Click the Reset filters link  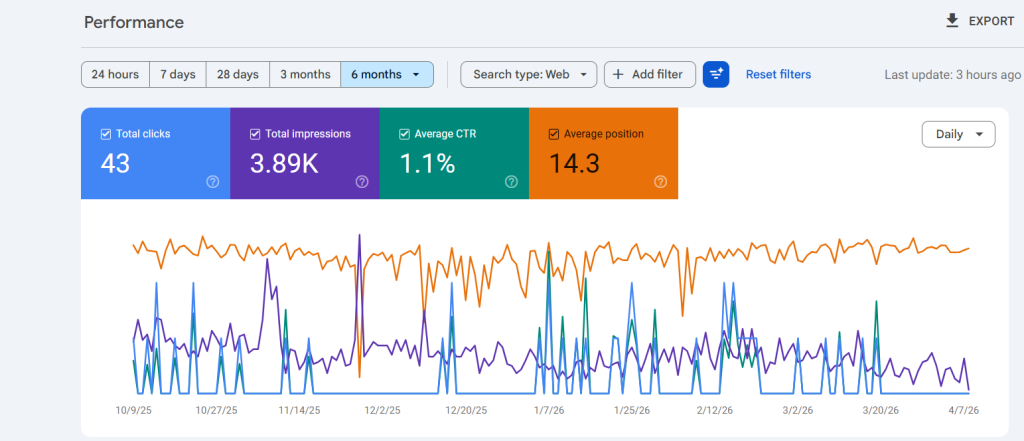(778, 74)
